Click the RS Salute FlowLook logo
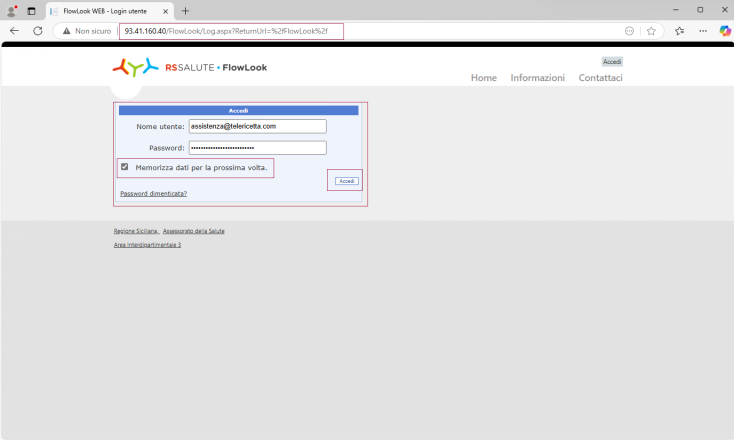The width and height of the screenshot is (734, 440). [190, 67]
